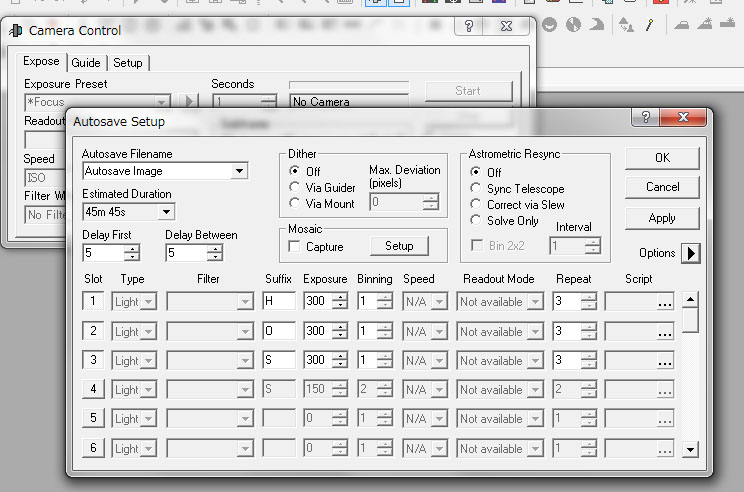Open the Autosave Filename dropdown

click(x=240, y=171)
